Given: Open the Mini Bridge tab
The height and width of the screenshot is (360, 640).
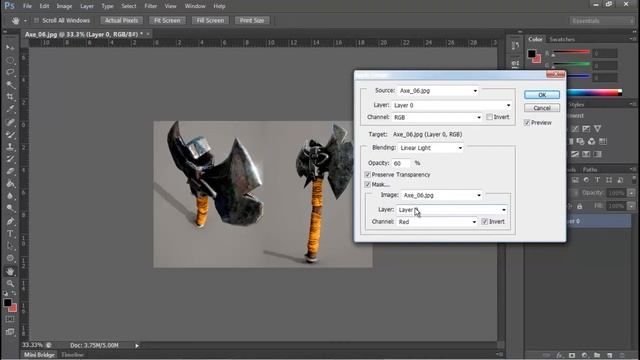Looking at the screenshot, I should point(39,355).
